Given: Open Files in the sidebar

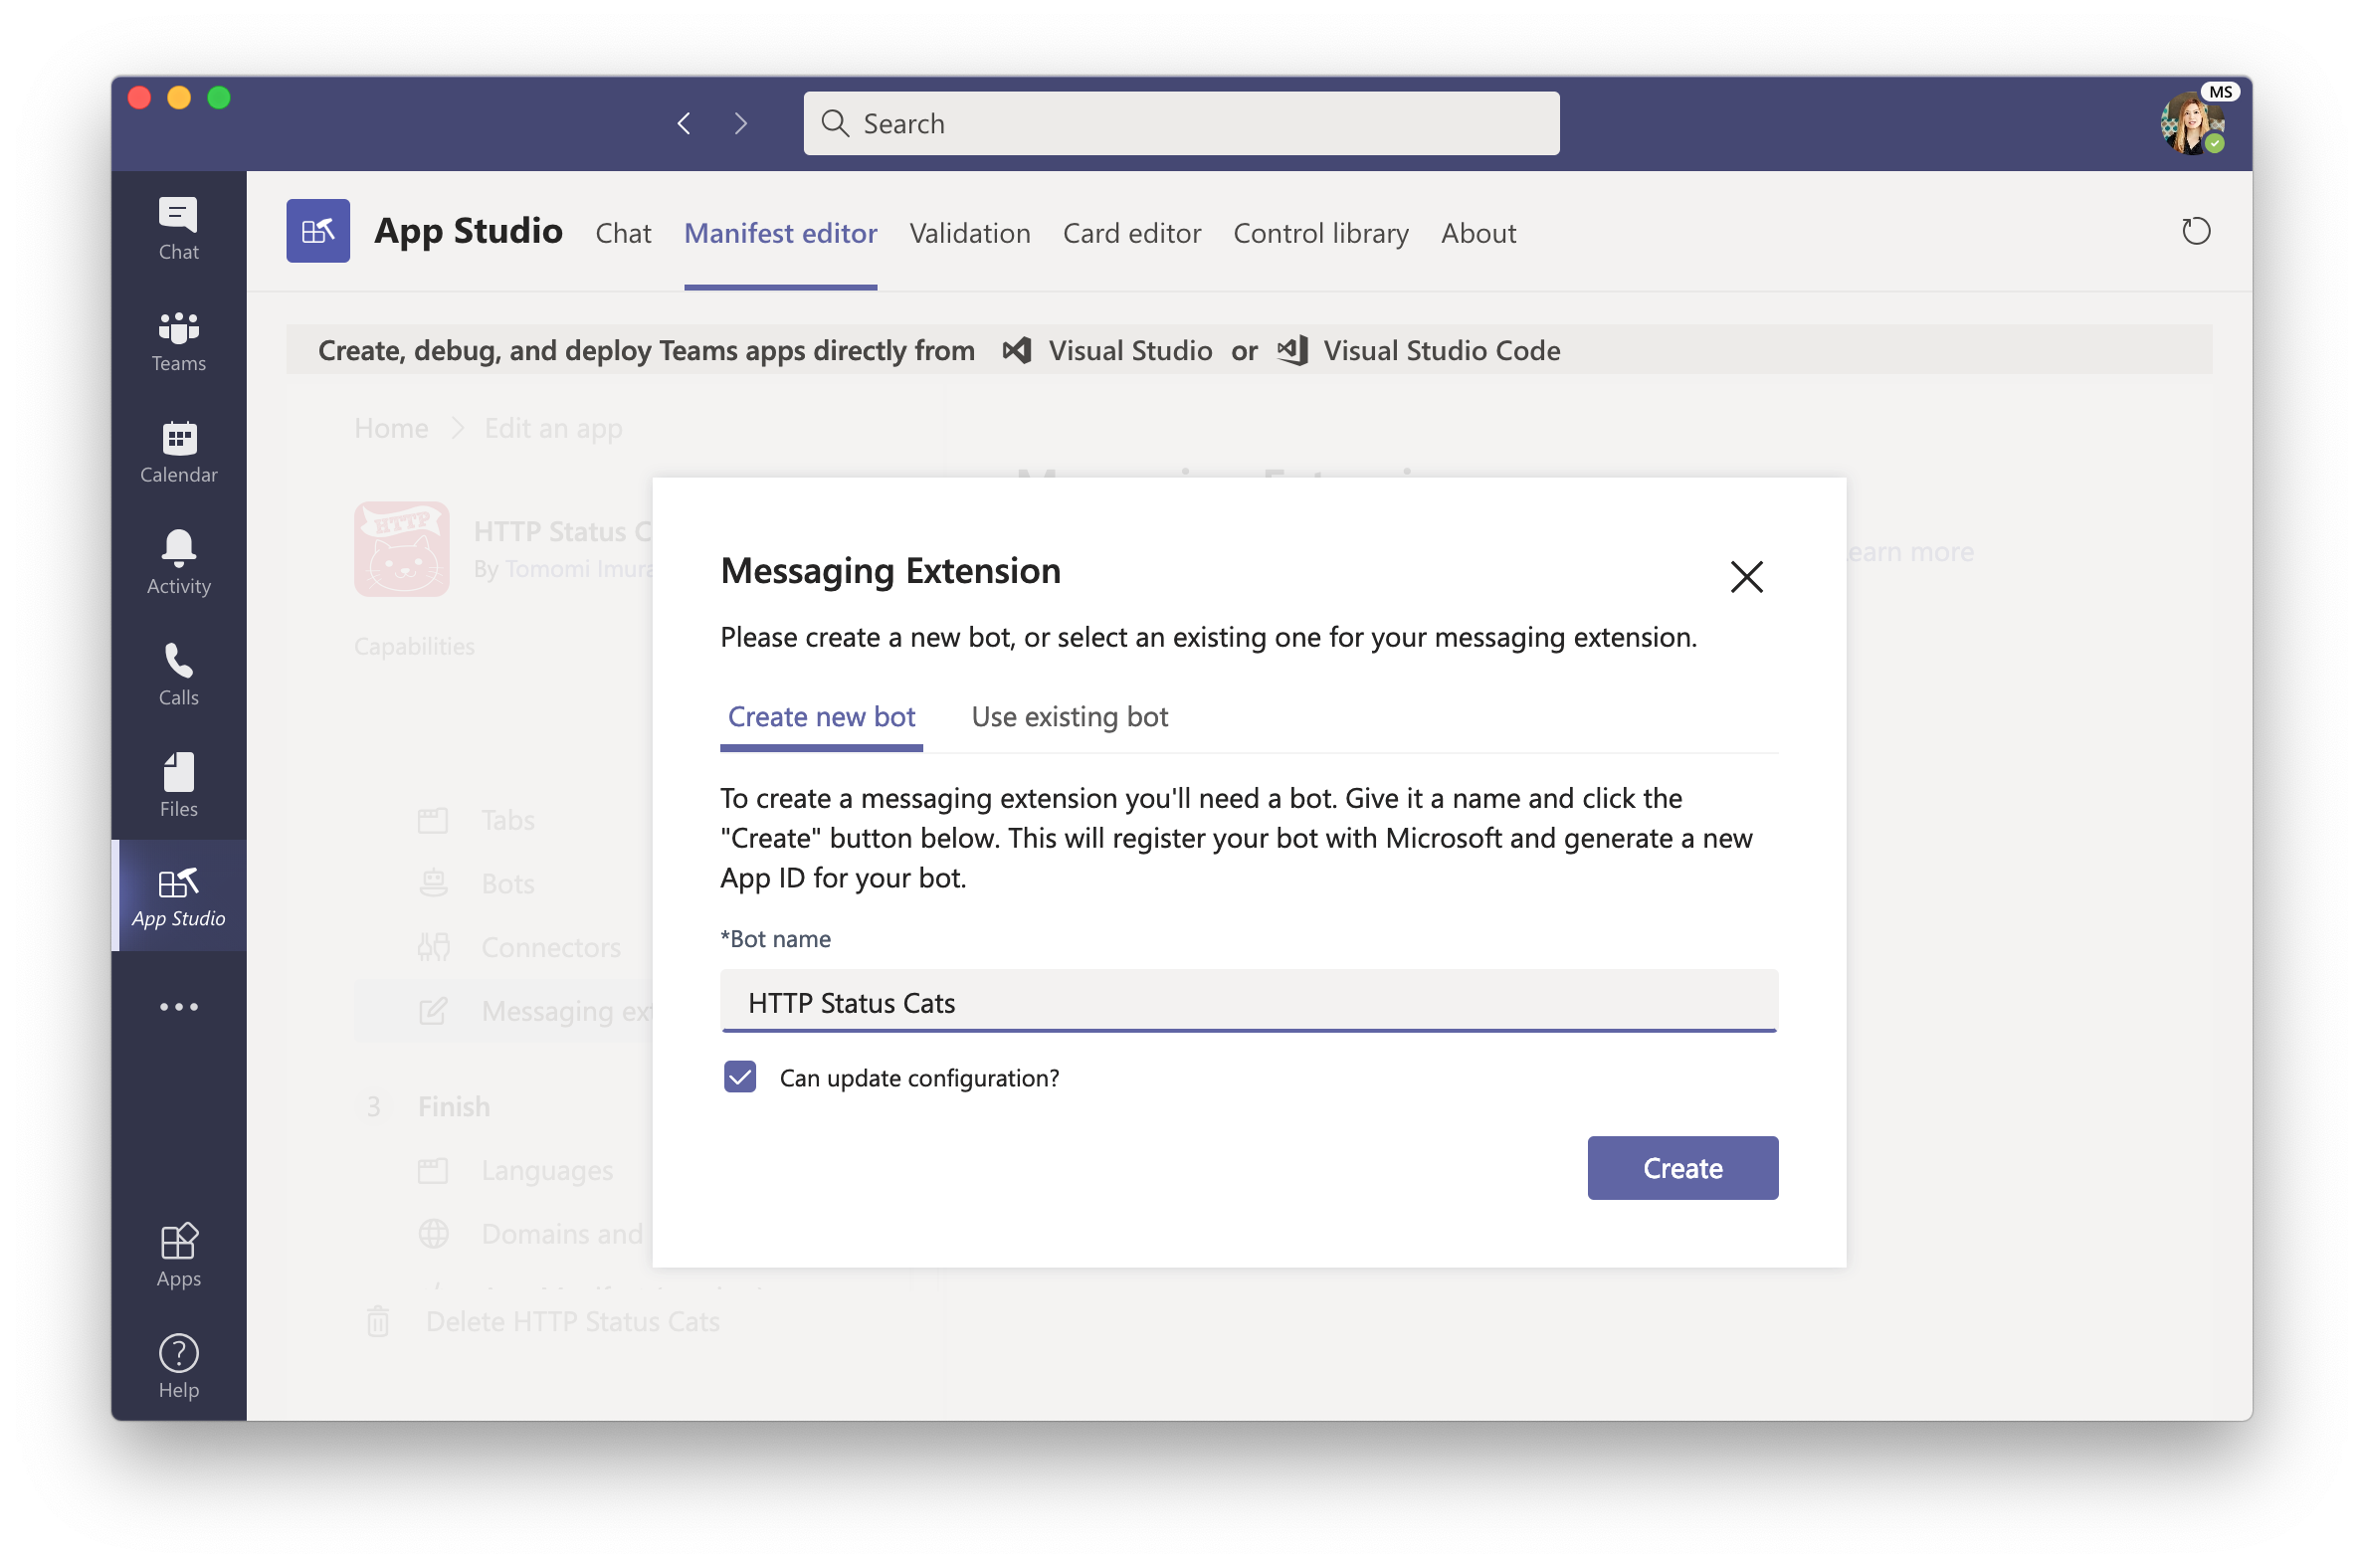Looking at the screenshot, I should (178, 784).
